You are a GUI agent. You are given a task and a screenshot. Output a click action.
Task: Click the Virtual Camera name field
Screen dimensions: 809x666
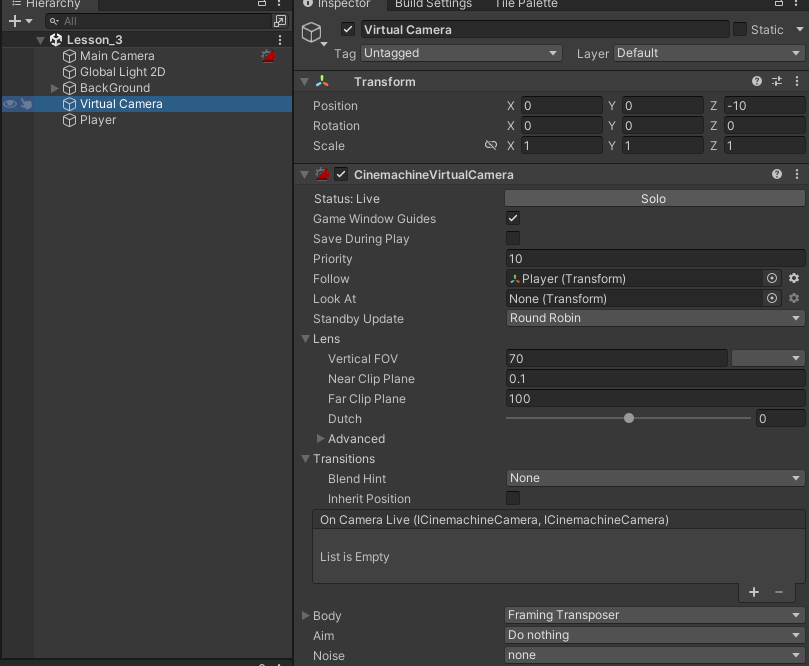pyautogui.click(x=545, y=29)
